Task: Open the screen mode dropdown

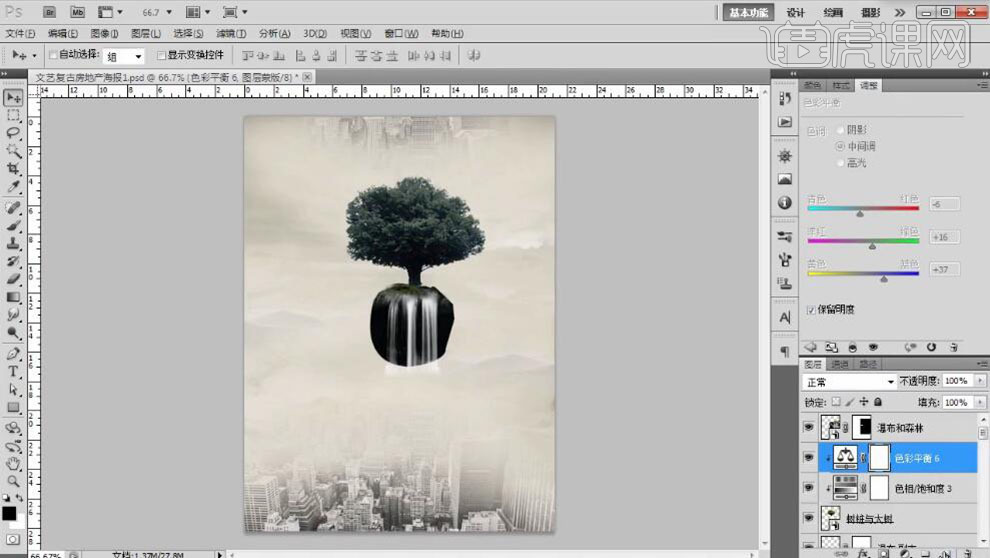Action: pos(235,12)
